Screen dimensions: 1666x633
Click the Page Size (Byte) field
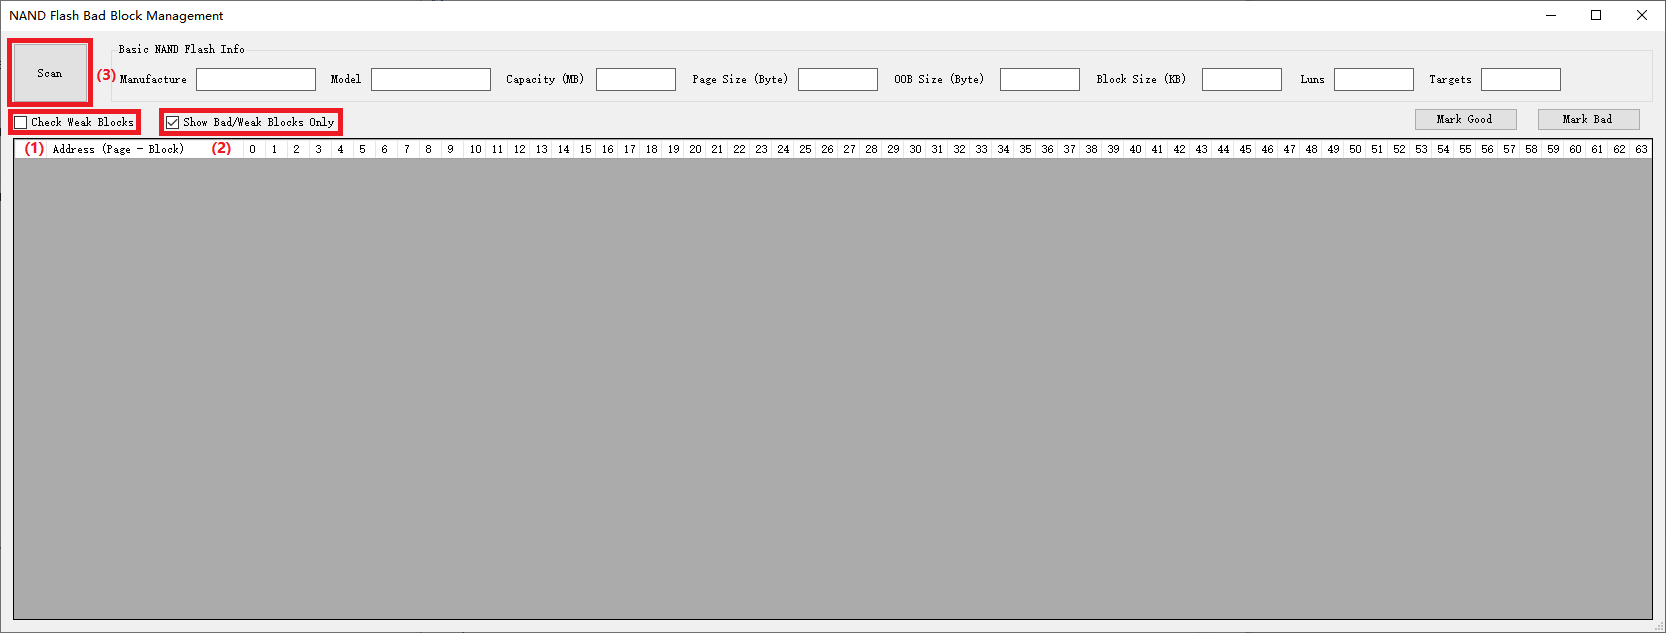click(837, 79)
